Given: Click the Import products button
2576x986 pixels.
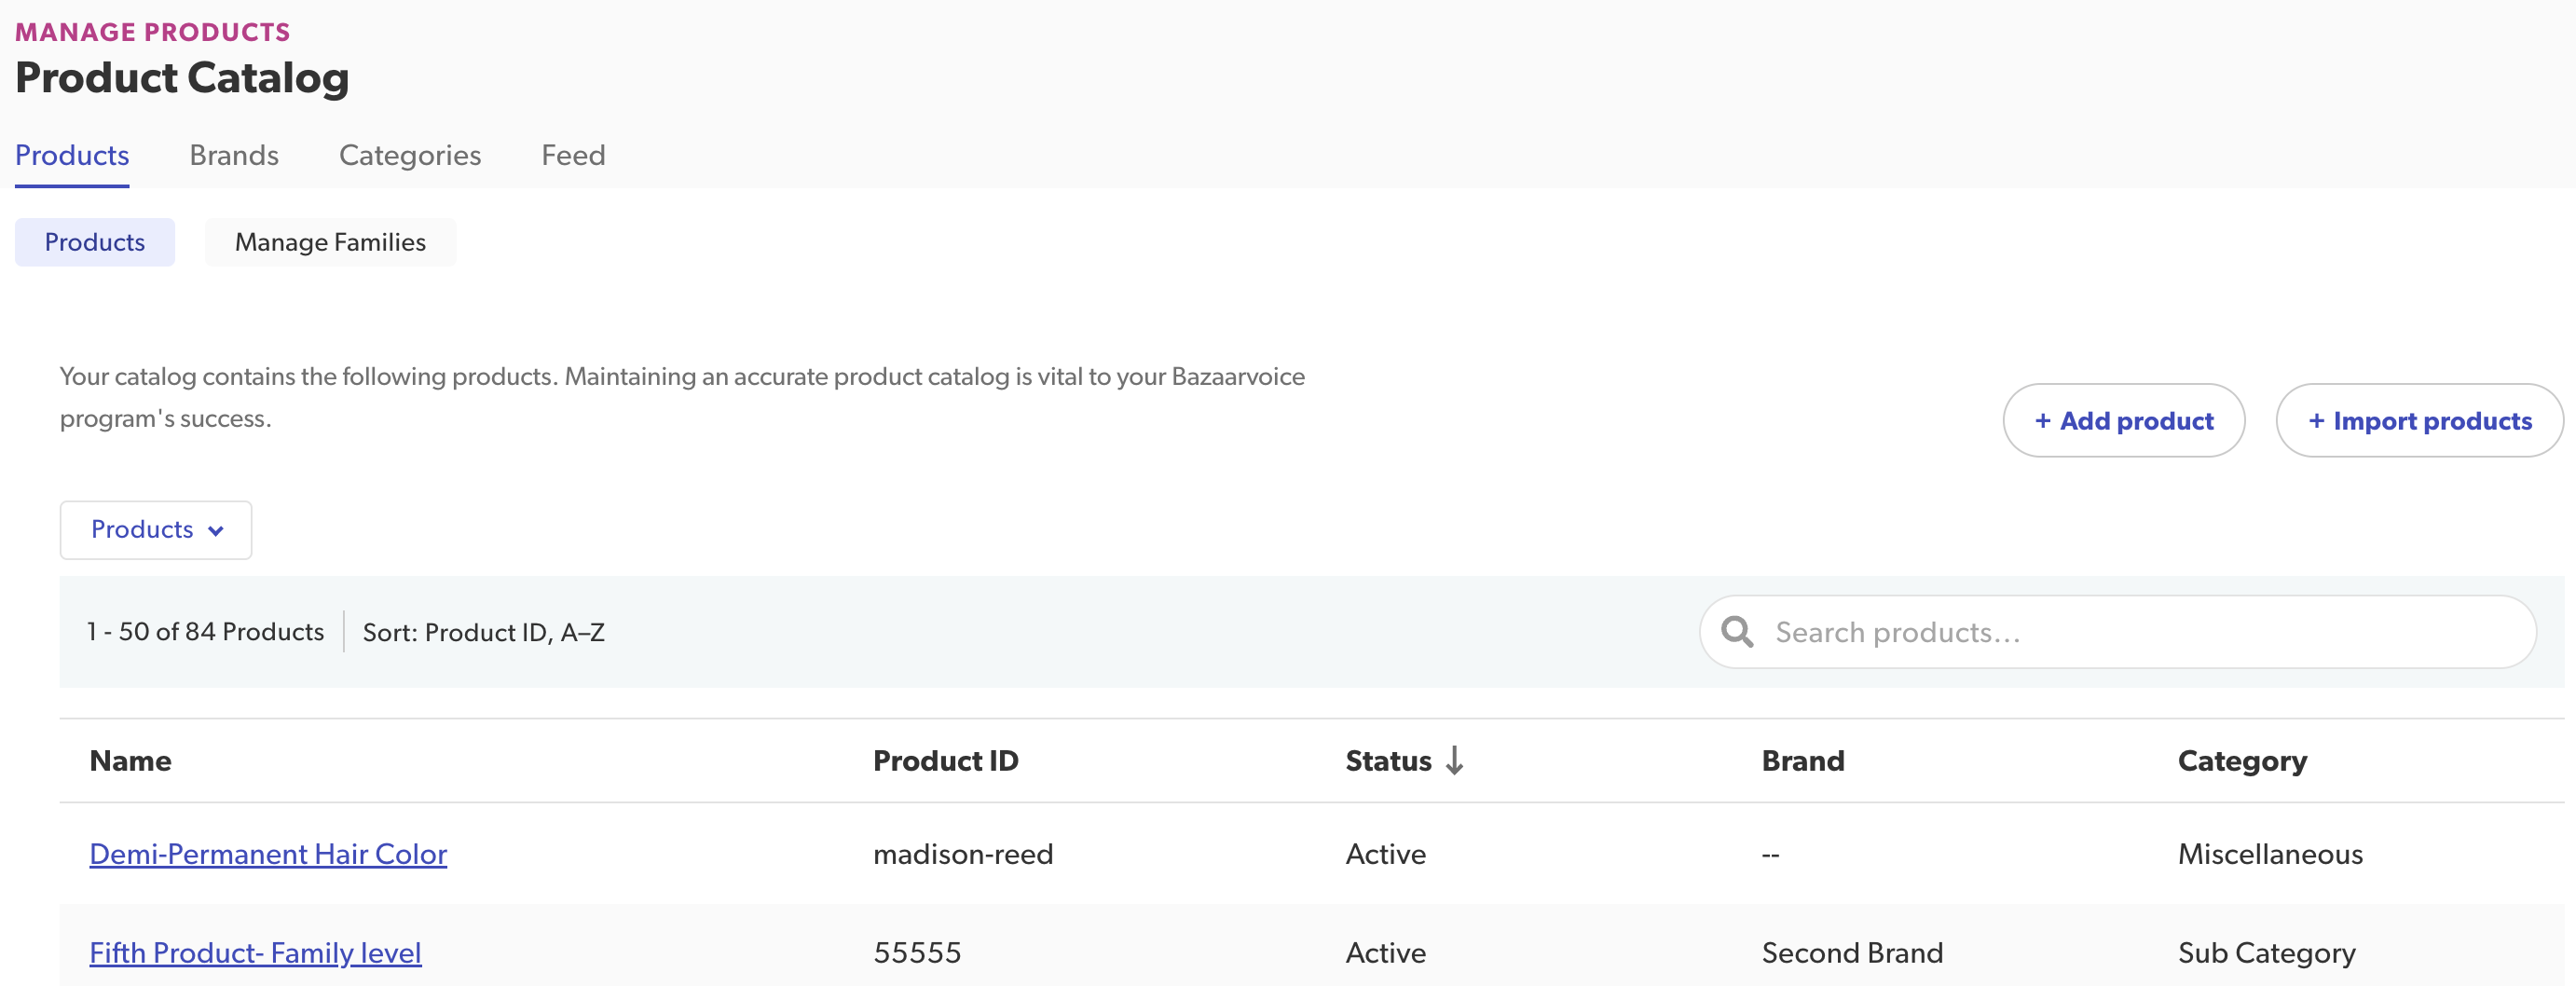Looking at the screenshot, I should tap(2419, 421).
